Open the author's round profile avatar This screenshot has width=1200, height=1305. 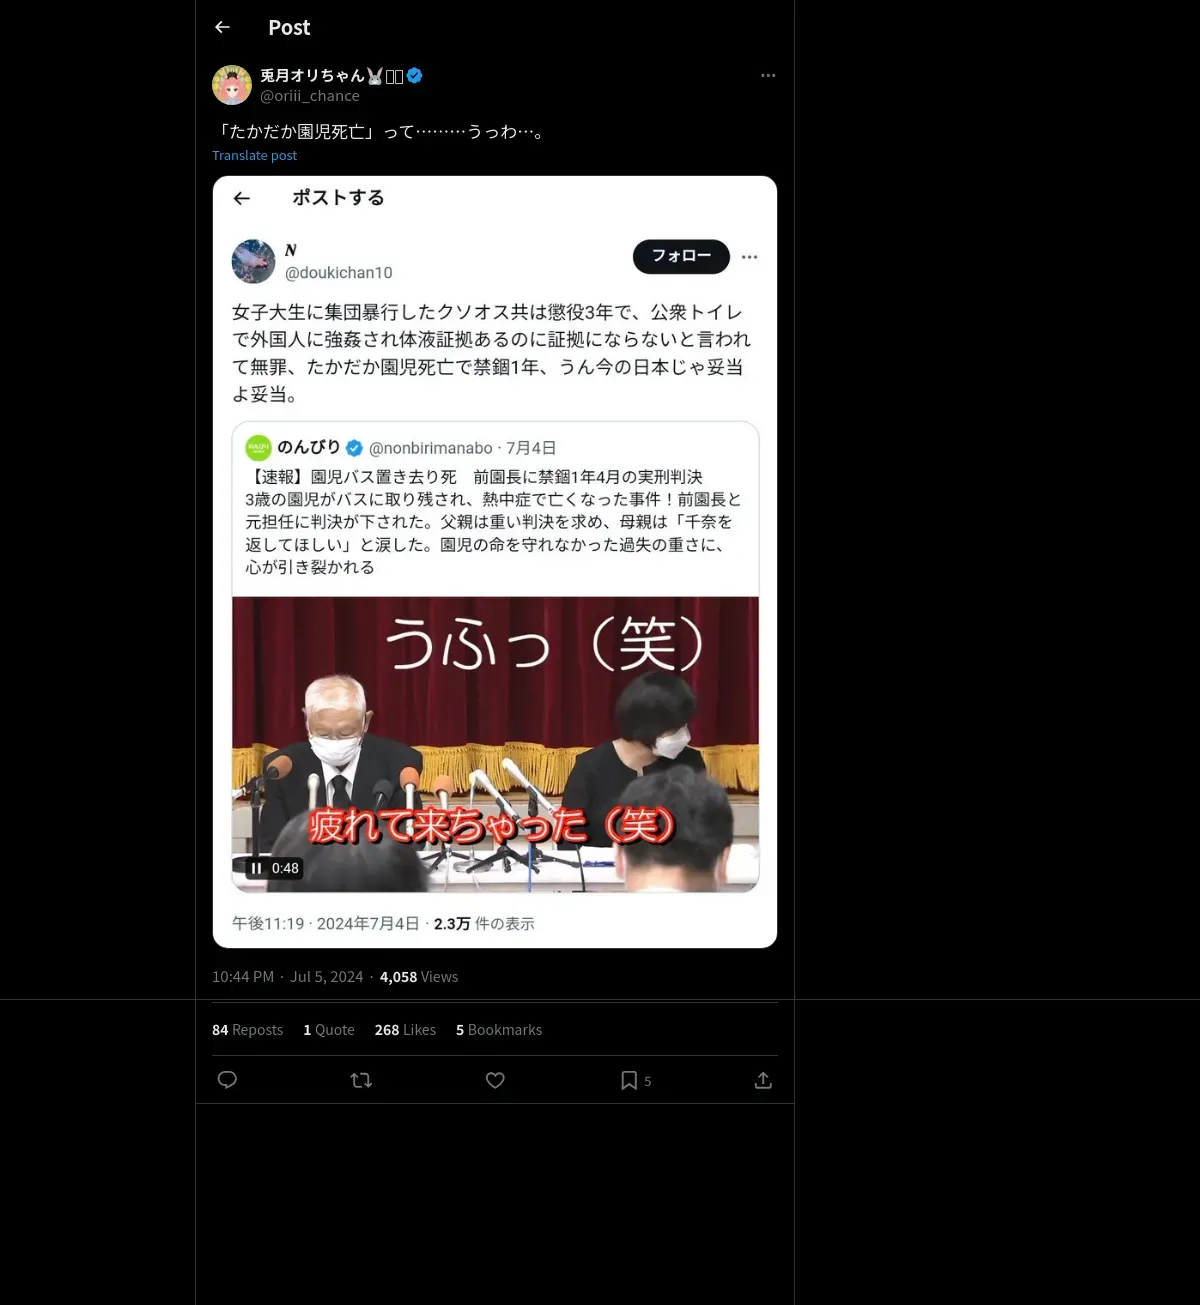(232, 85)
